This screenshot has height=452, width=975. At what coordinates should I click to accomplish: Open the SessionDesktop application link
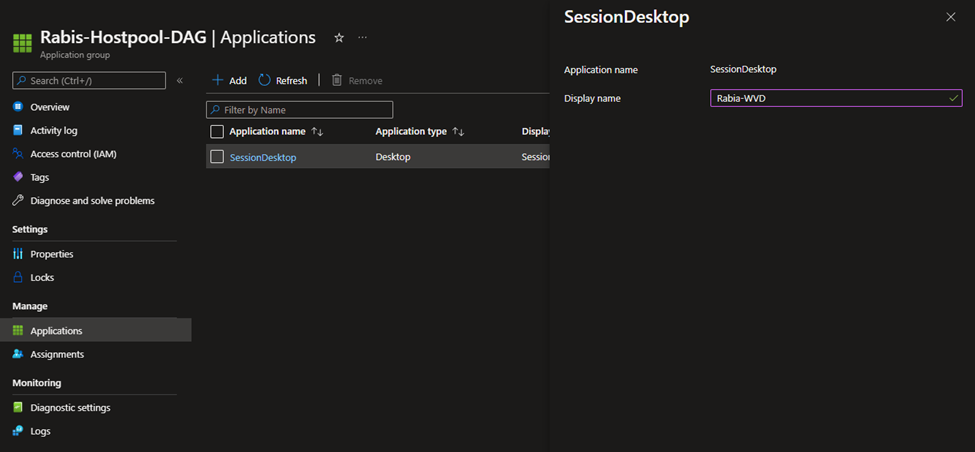263,157
